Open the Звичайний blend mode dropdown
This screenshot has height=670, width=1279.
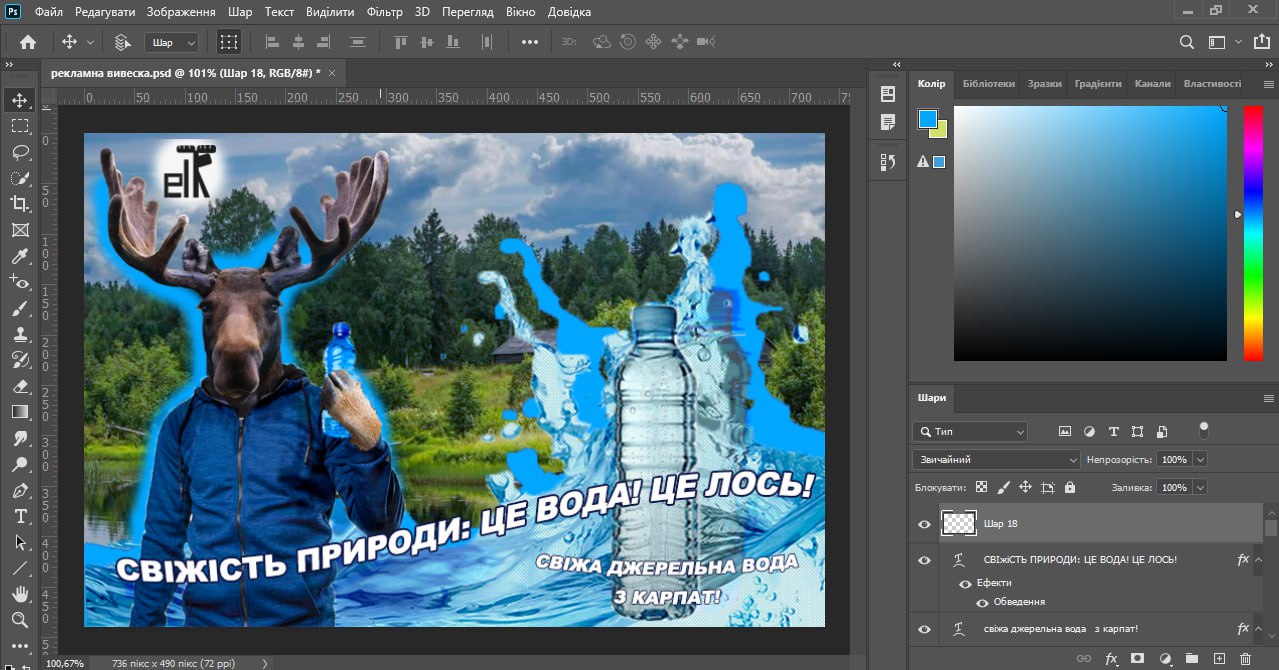pyautogui.click(x=995, y=460)
